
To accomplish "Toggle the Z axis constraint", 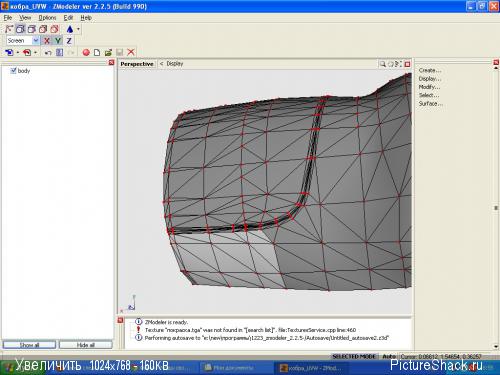I will point(69,41).
